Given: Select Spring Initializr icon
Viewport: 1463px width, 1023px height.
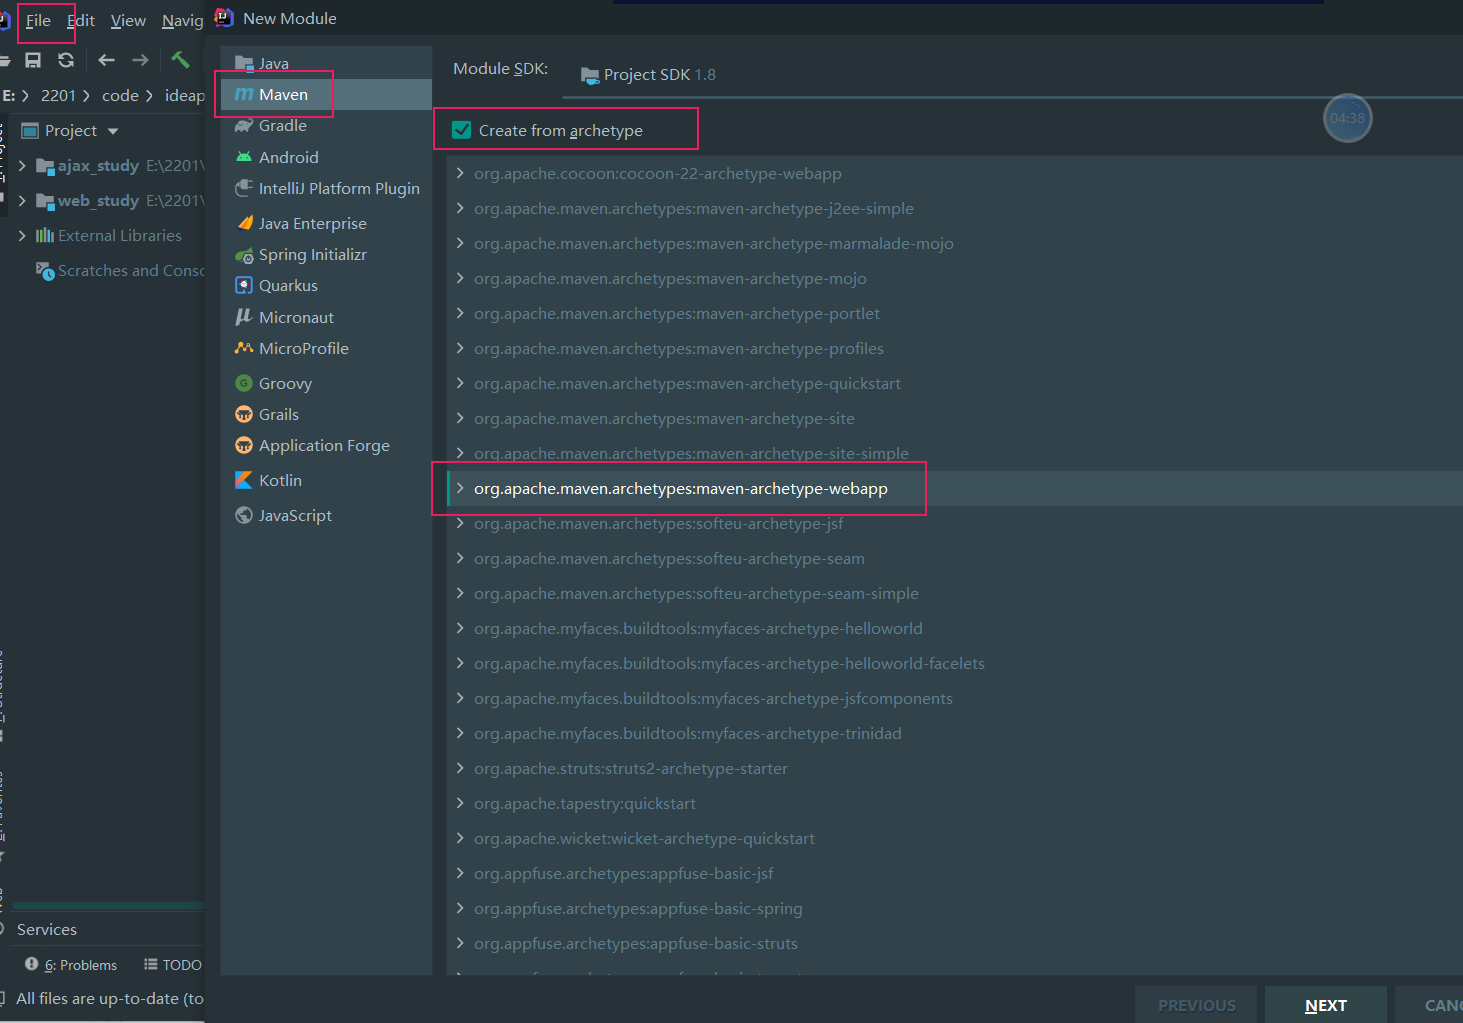Looking at the screenshot, I should pyautogui.click(x=244, y=255).
